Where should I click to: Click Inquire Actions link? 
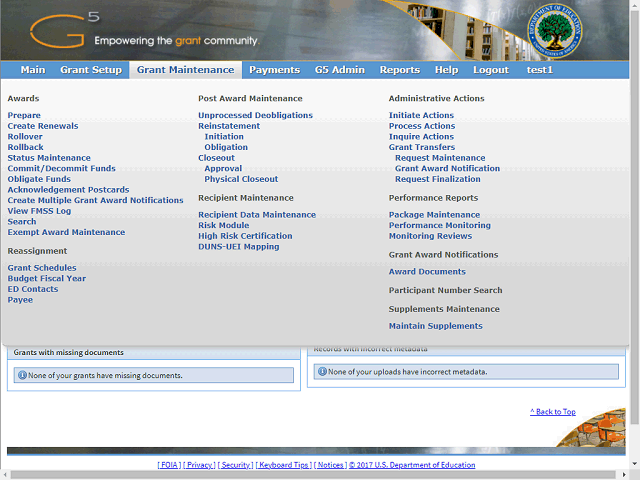[421, 136]
